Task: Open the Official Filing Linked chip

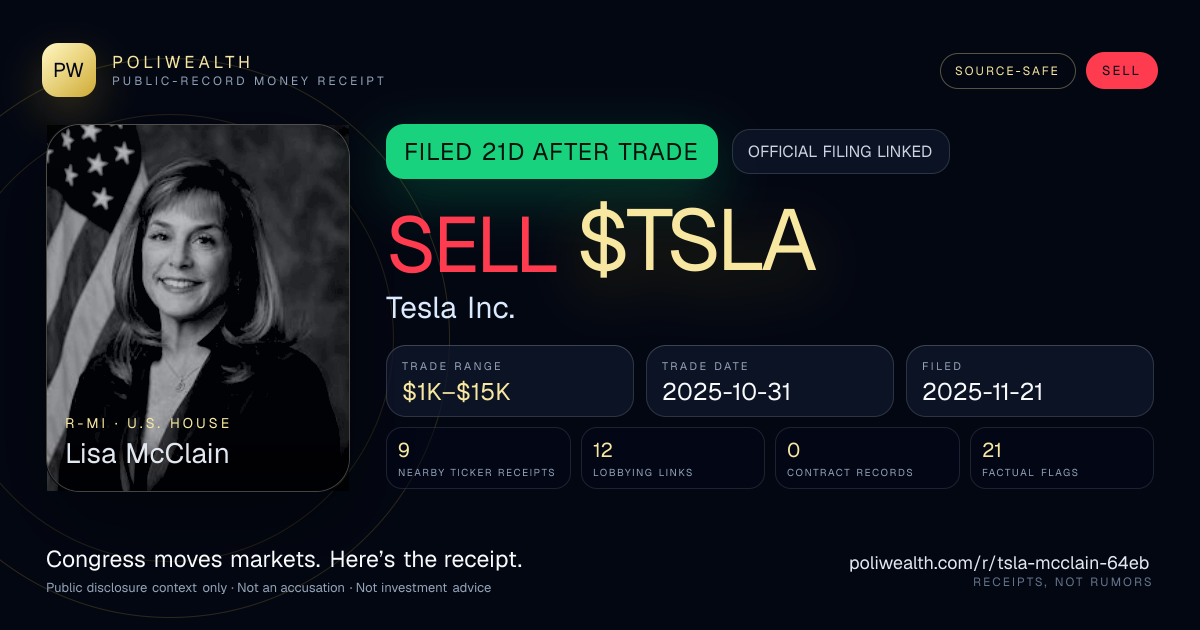Action: point(840,152)
